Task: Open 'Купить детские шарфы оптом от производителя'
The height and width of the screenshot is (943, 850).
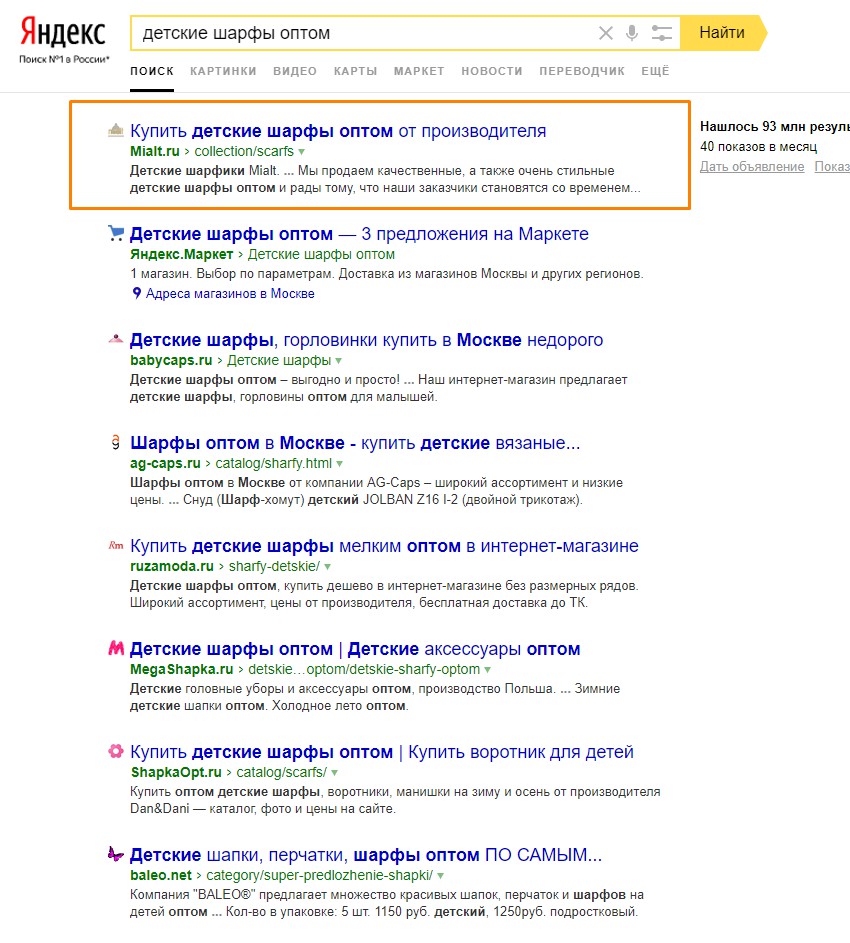Action: [x=338, y=131]
